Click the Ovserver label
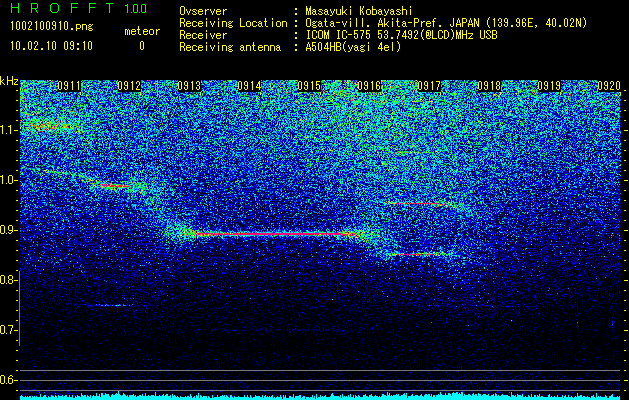The height and width of the screenshot is (400, 629). click(x=203, y=11)
